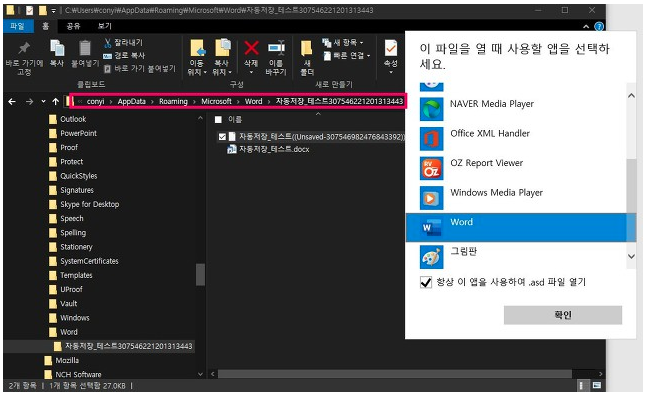Click the app list scroll up arrow
Viewport: 651px width, 394px height.
click(x=631, y=96)
